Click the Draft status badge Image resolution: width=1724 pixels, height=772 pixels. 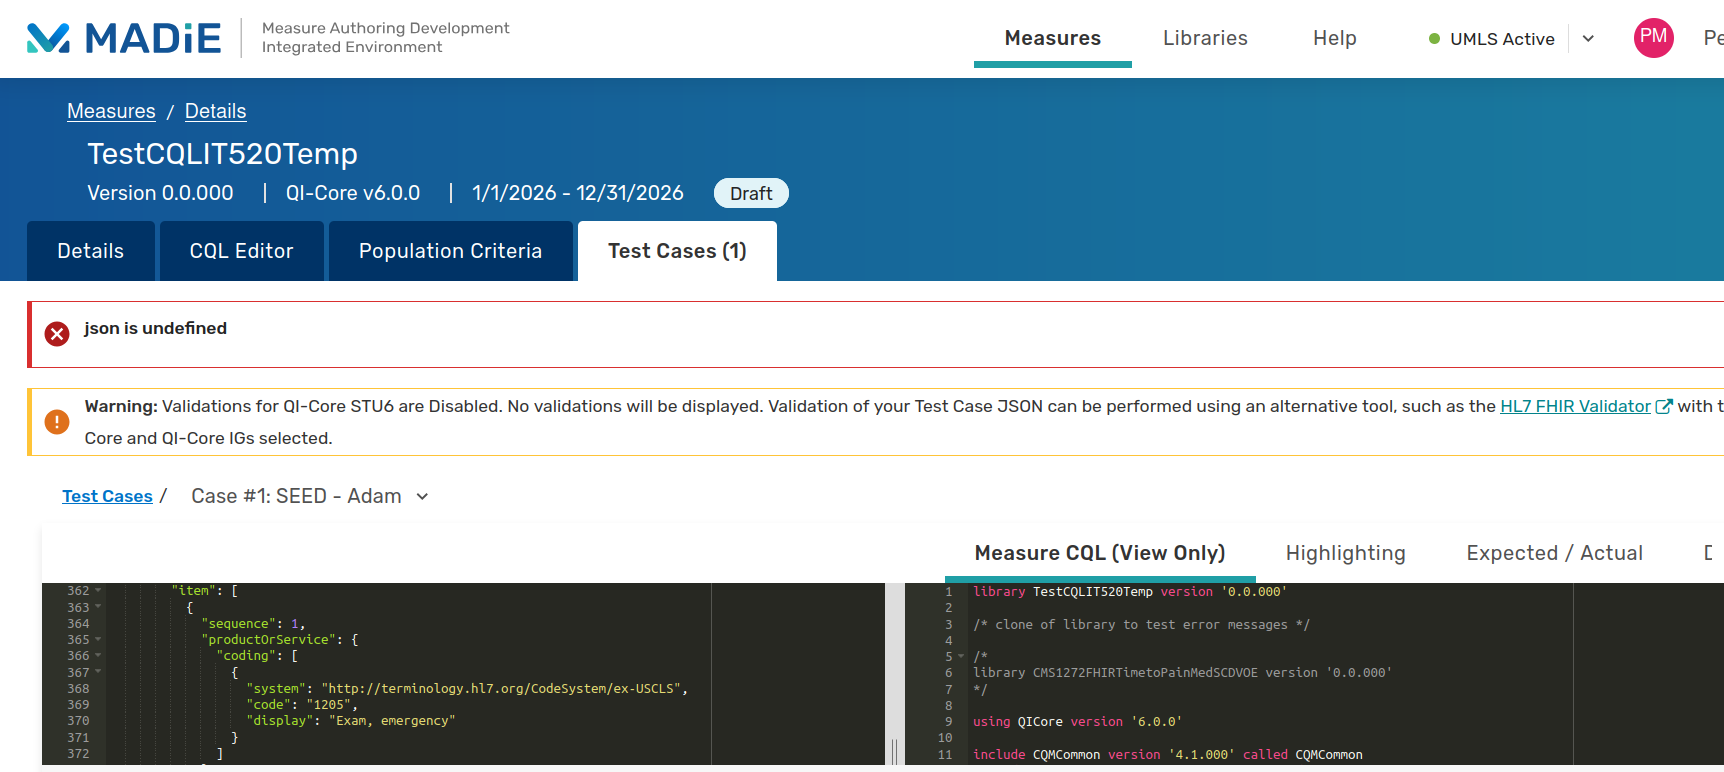(751, 193)
